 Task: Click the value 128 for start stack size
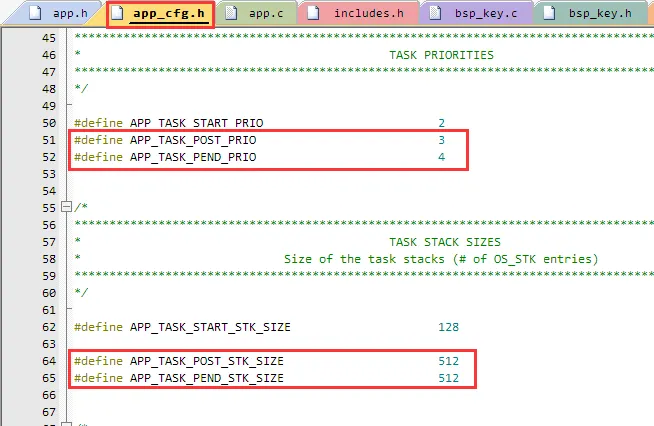(x=448, y=327)
